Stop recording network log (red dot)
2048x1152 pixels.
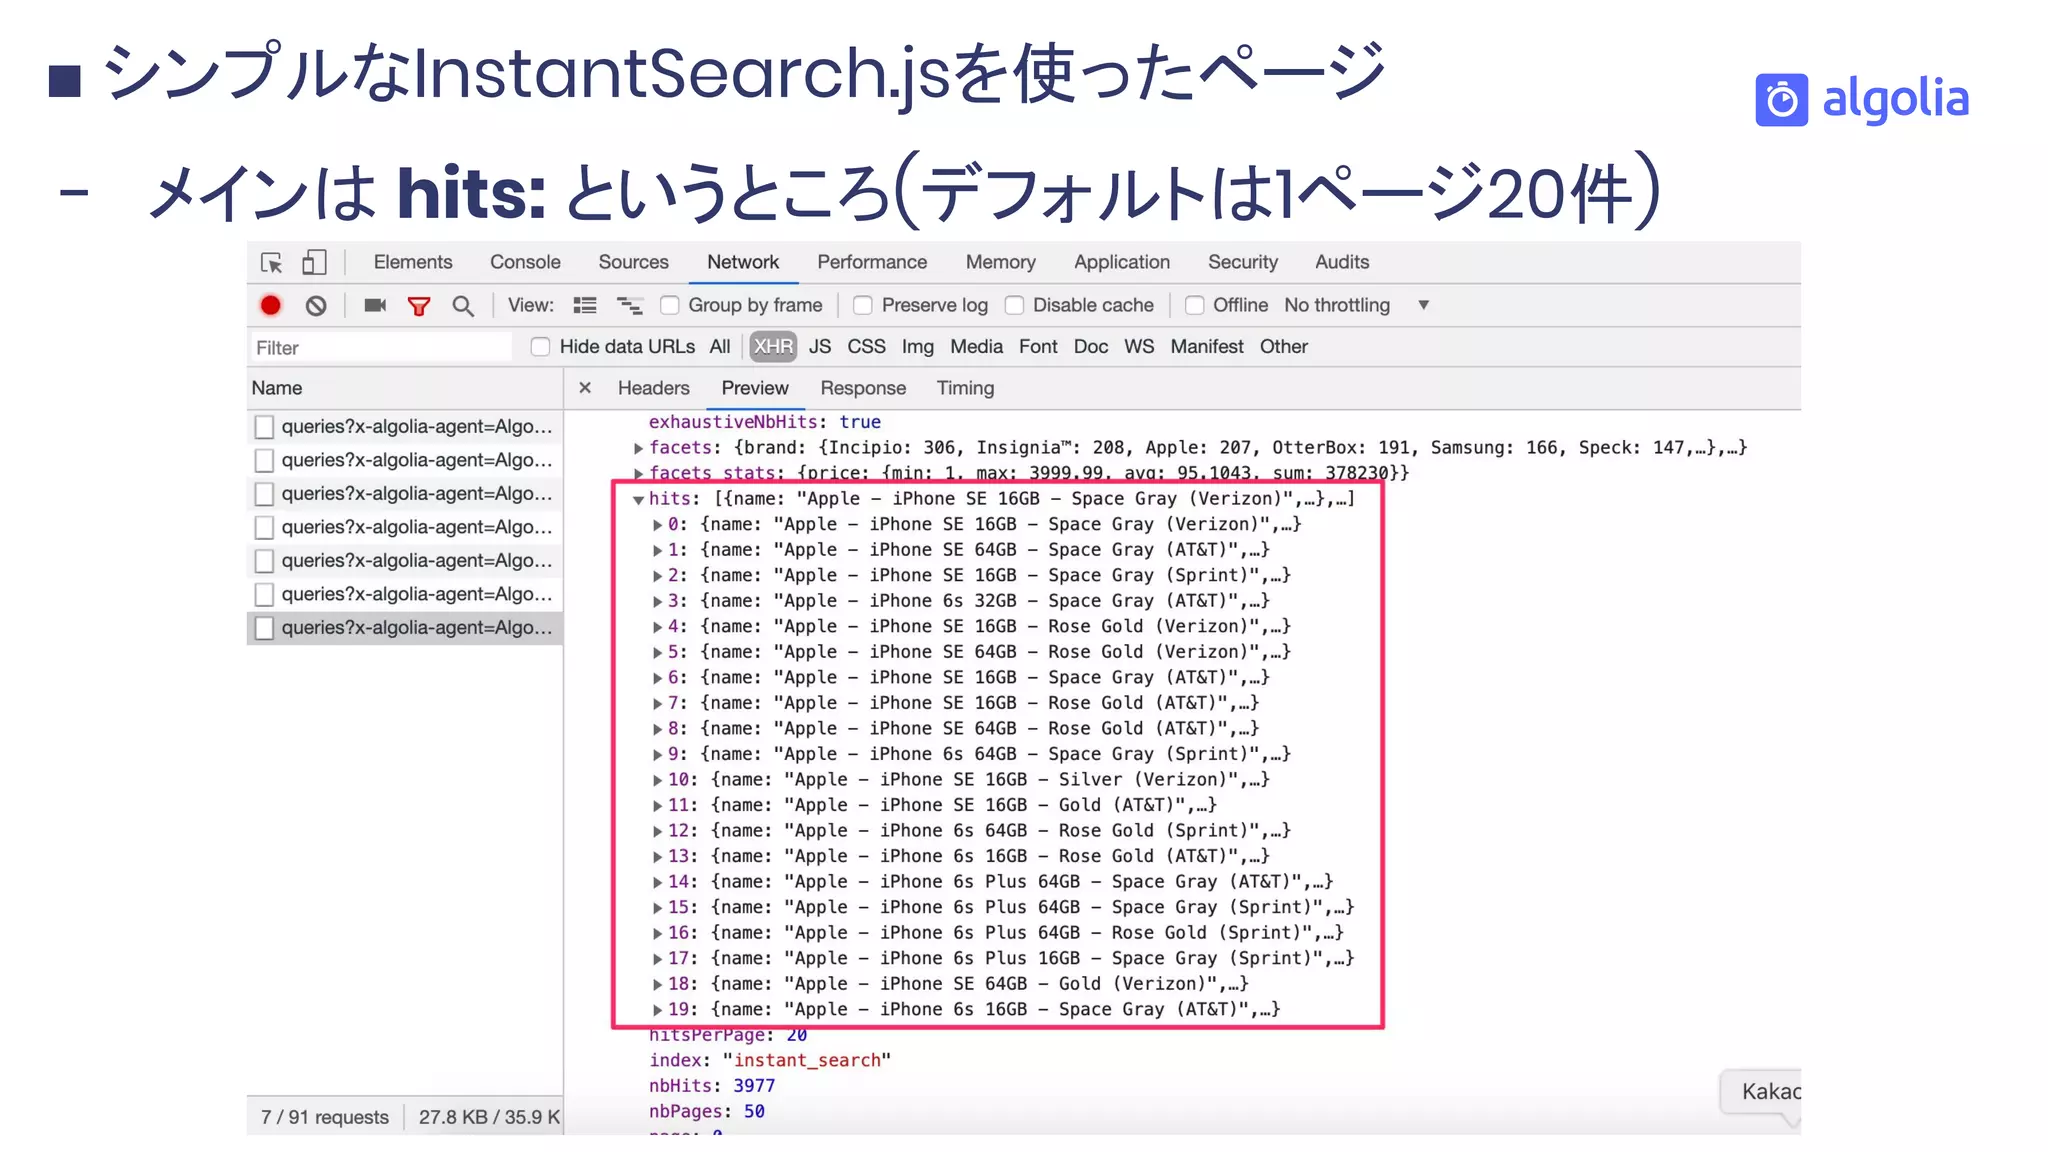click(270, 305)
